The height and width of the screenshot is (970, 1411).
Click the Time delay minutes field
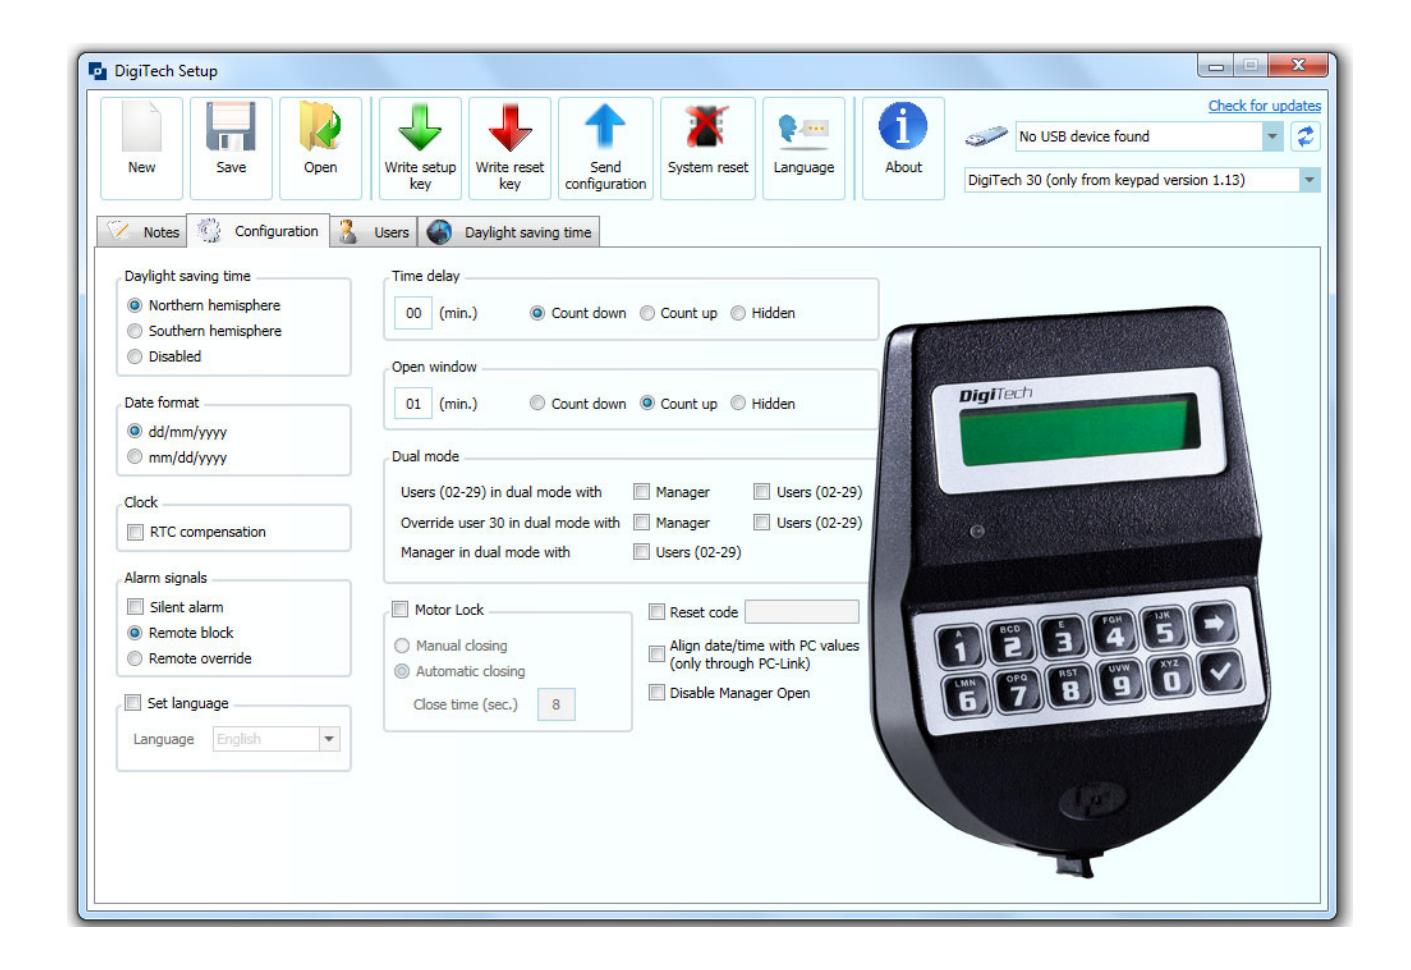click(x=413, y=313)
